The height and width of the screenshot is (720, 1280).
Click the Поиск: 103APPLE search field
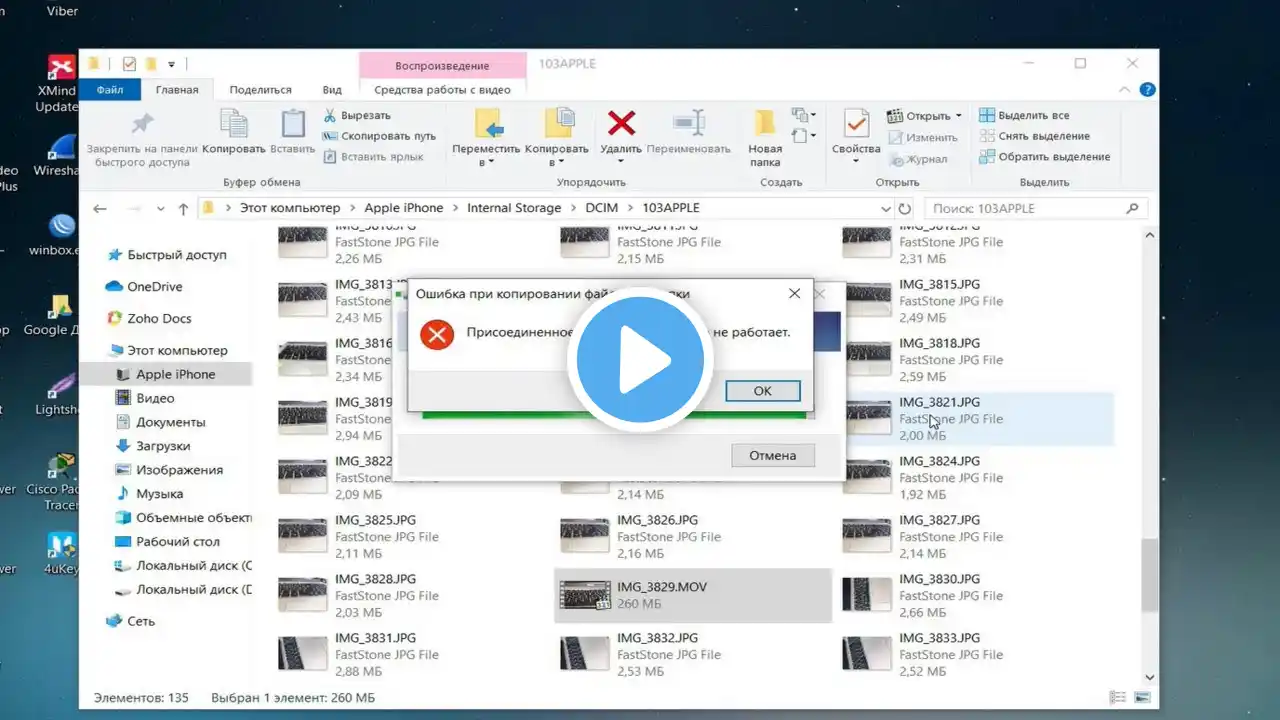click(1034, 208)
